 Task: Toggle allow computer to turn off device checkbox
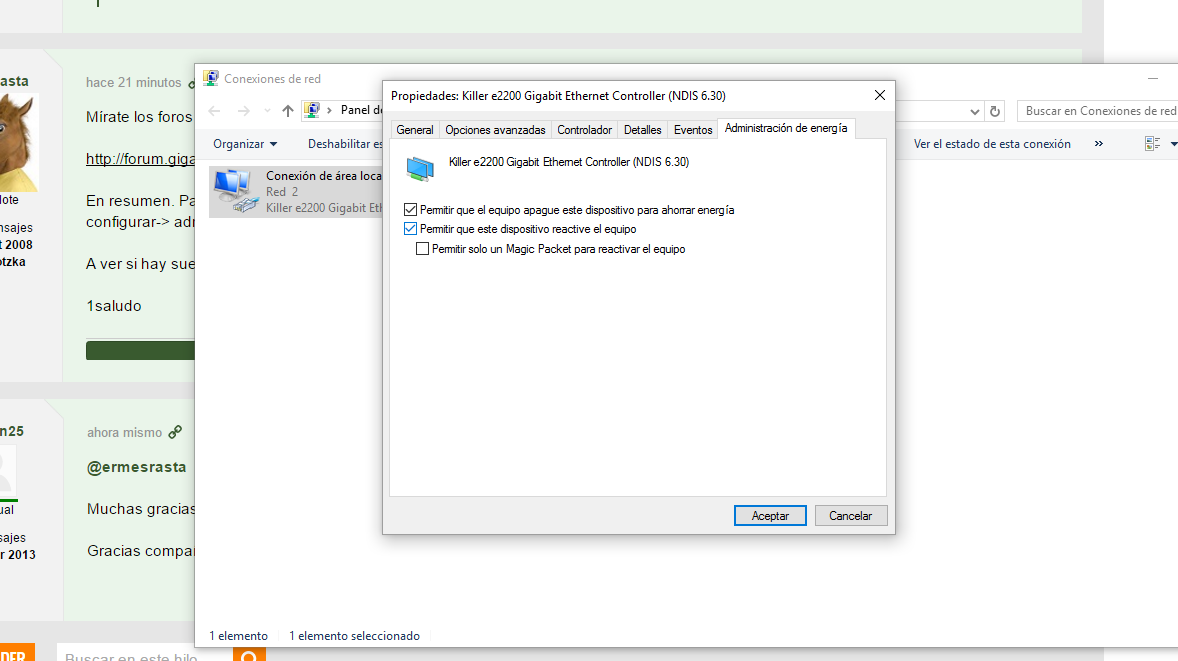[410, 210]
